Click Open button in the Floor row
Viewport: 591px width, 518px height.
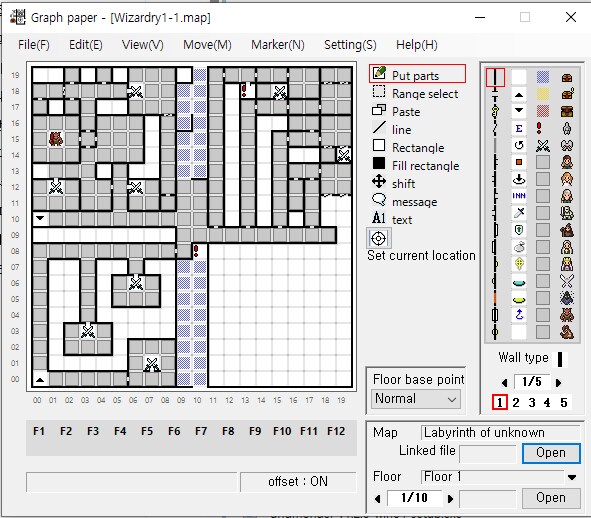[551, 498]
